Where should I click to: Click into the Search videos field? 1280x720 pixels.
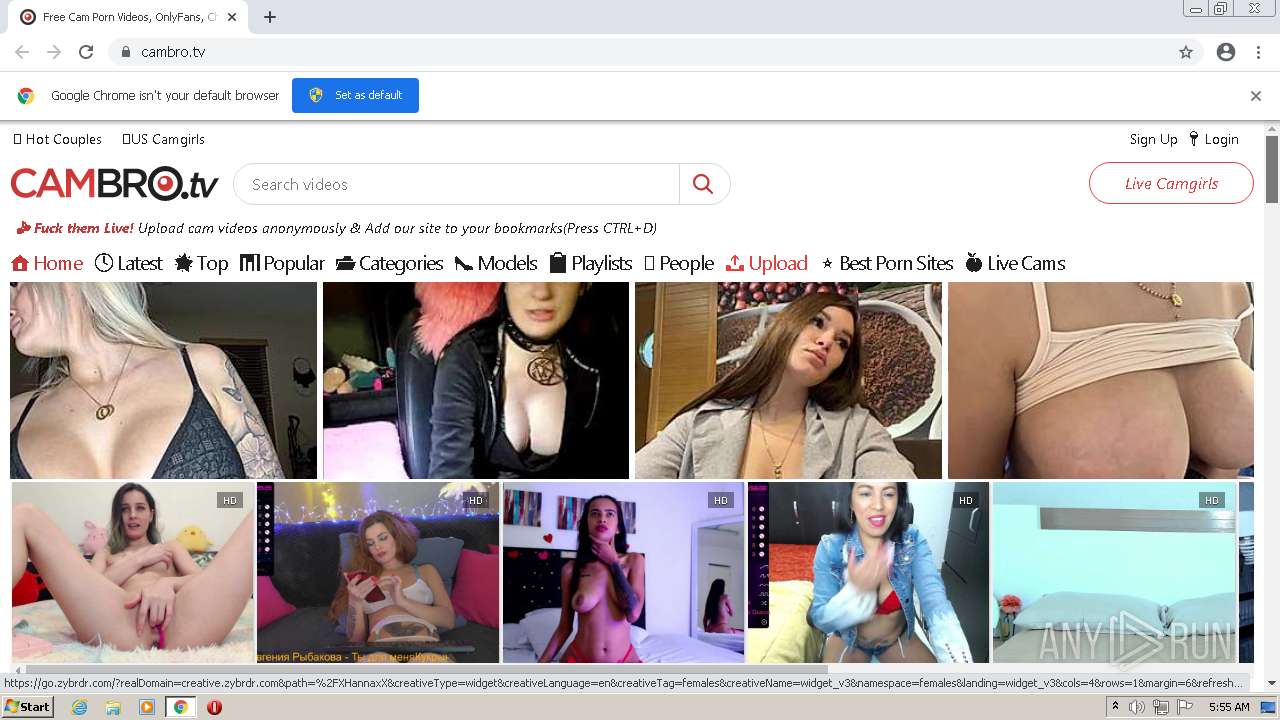click(457, 184)
